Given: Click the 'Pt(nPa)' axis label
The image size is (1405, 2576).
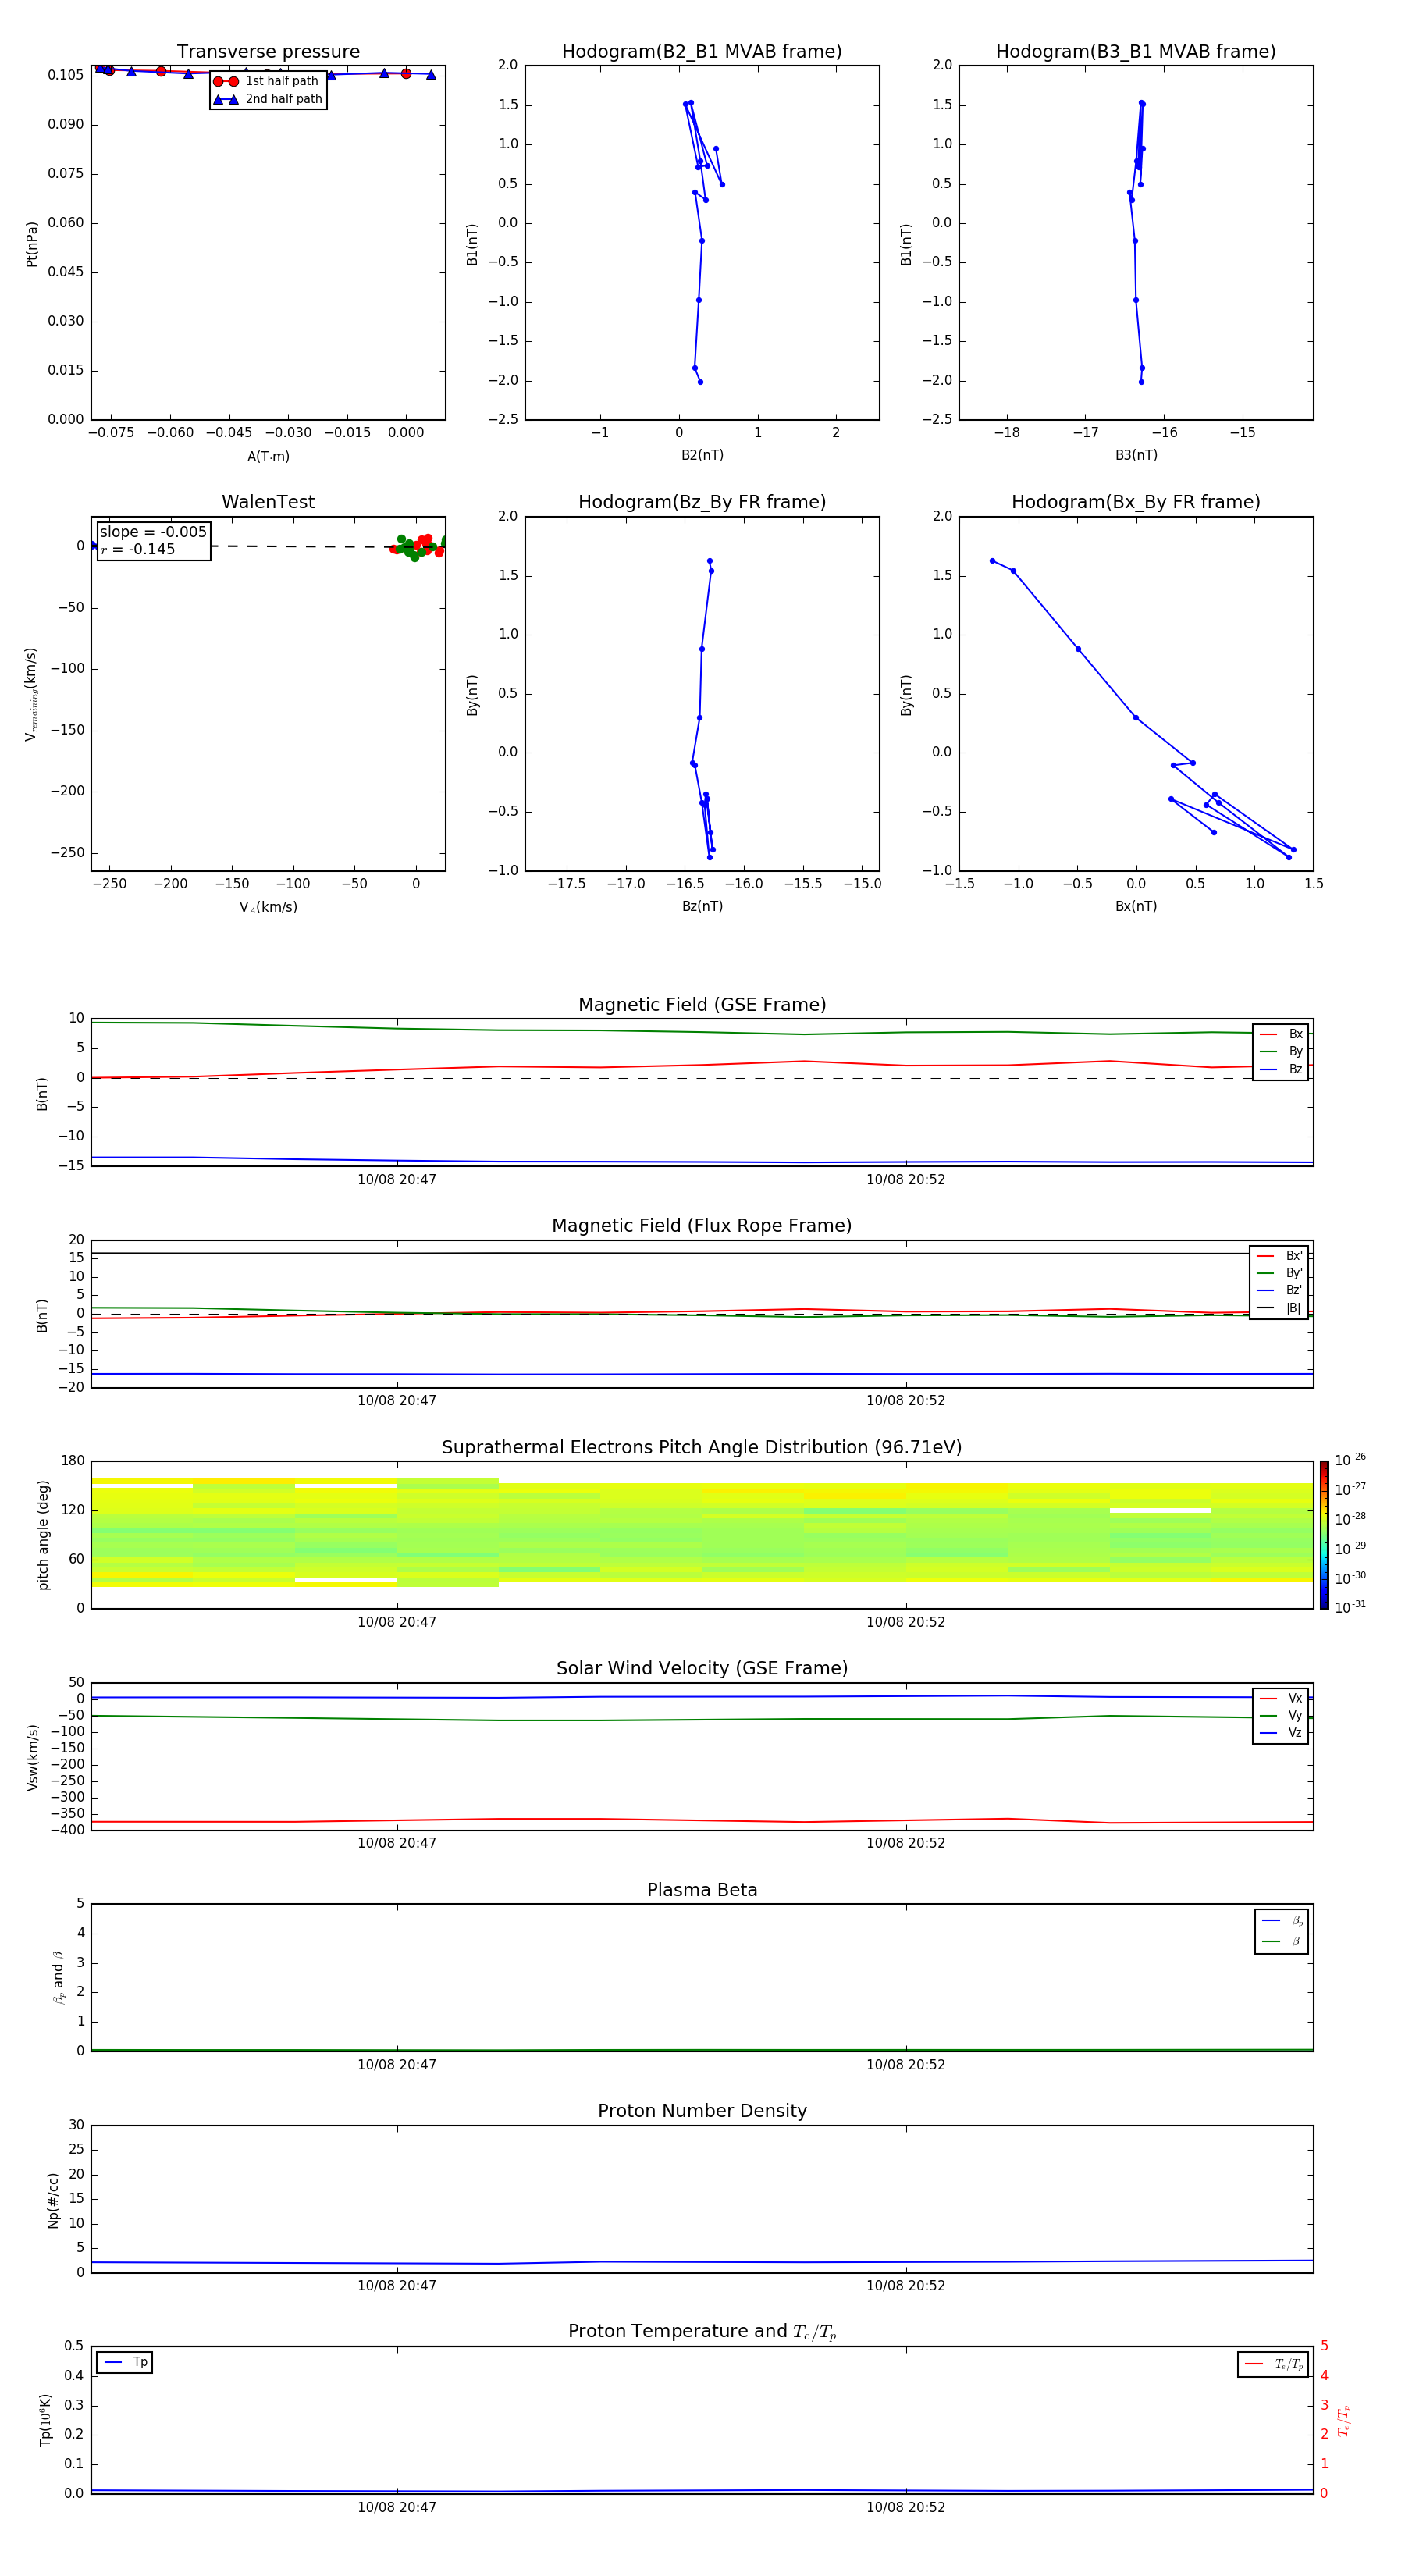Looking at the screenshot, I should 32,244.
